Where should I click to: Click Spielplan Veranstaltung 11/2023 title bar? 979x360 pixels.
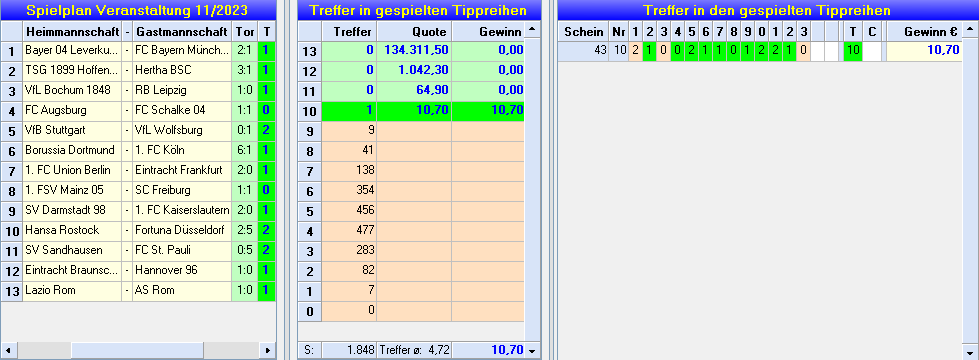[x=139, y=10]
